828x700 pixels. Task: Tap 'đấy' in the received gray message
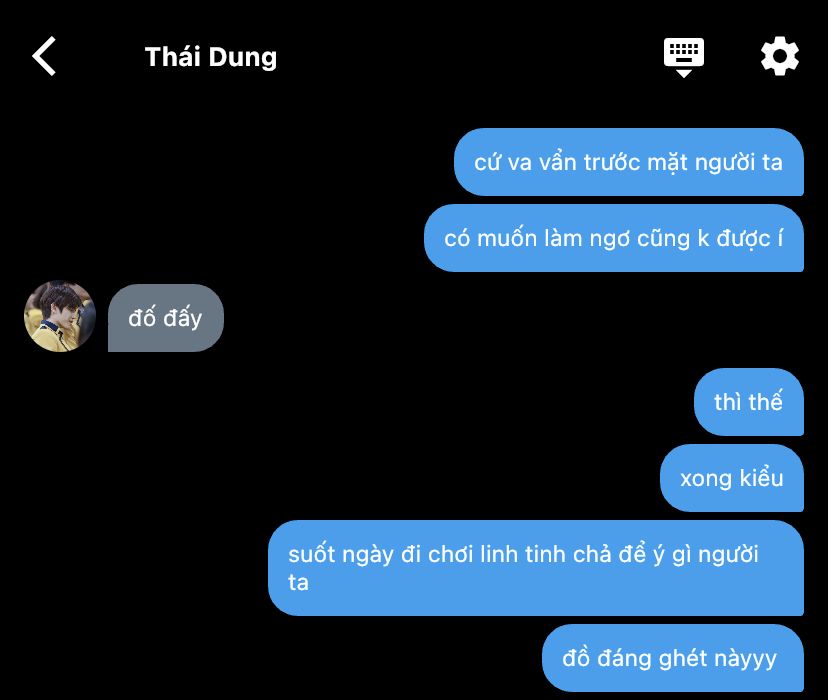[183, 318]
